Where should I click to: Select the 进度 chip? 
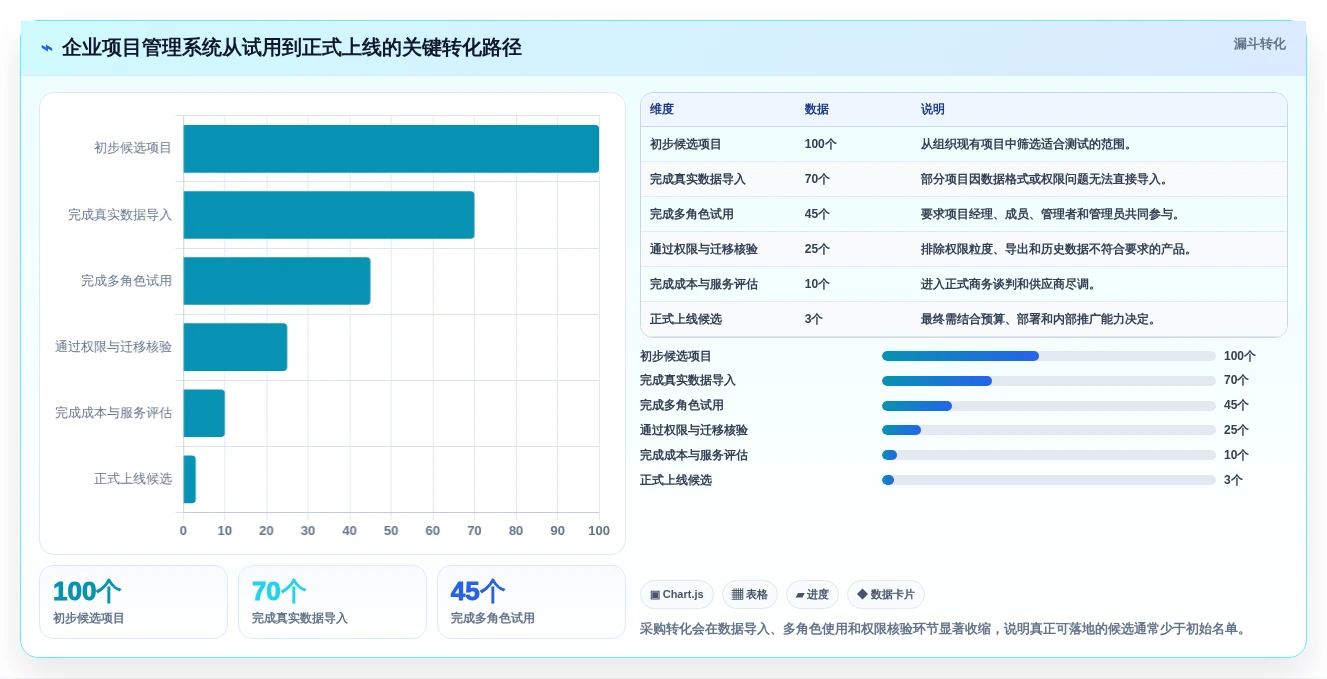(x=812, y=594)
